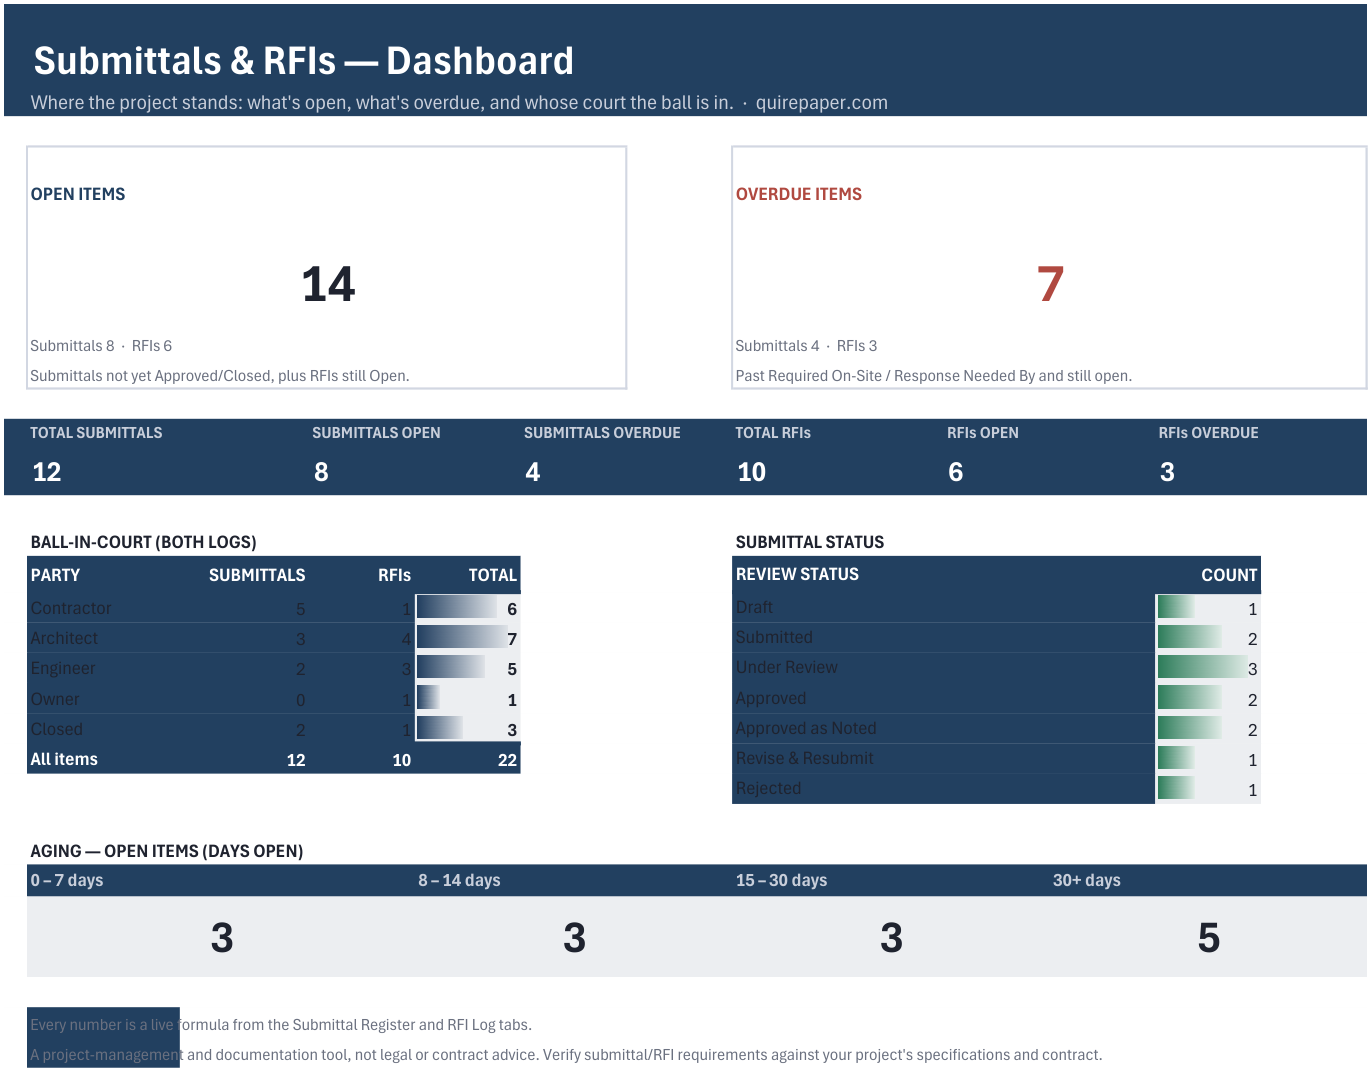The width and height of the screenshot is (1372, 1072).
Task: Select the 'REVIEW STATUS' column header
Action: pos(797,574)
